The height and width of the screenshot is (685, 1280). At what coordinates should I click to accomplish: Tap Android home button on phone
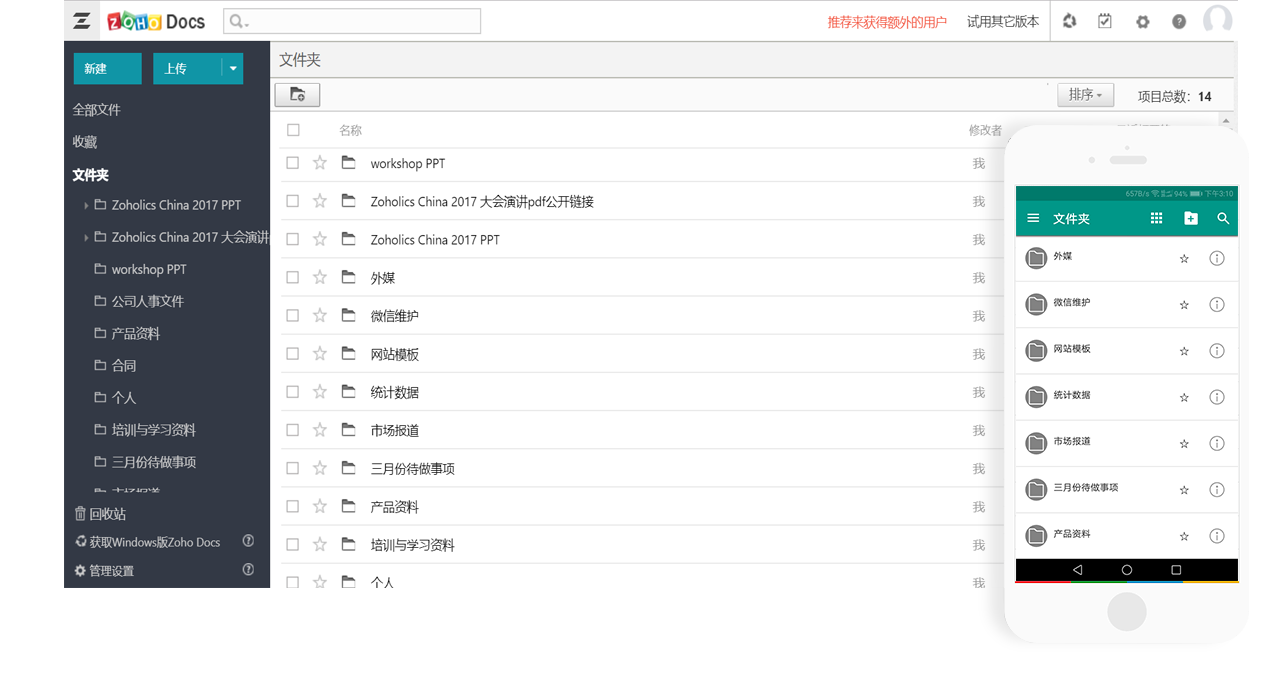point(1127,570)
